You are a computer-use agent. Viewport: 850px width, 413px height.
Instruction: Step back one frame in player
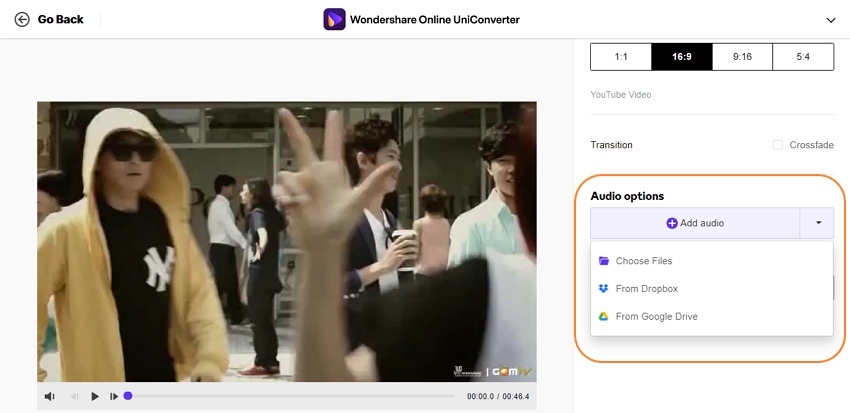[x=75, y=397]
